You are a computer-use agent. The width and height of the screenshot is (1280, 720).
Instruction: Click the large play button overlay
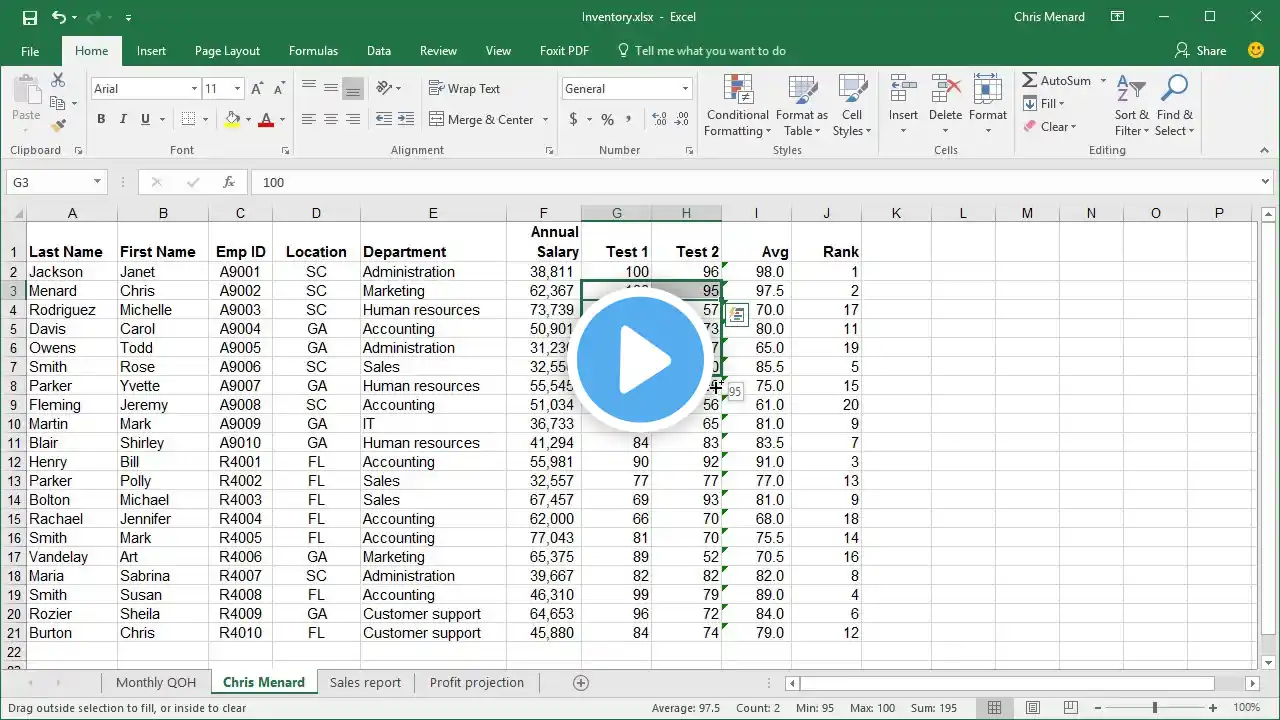point(640,360)
